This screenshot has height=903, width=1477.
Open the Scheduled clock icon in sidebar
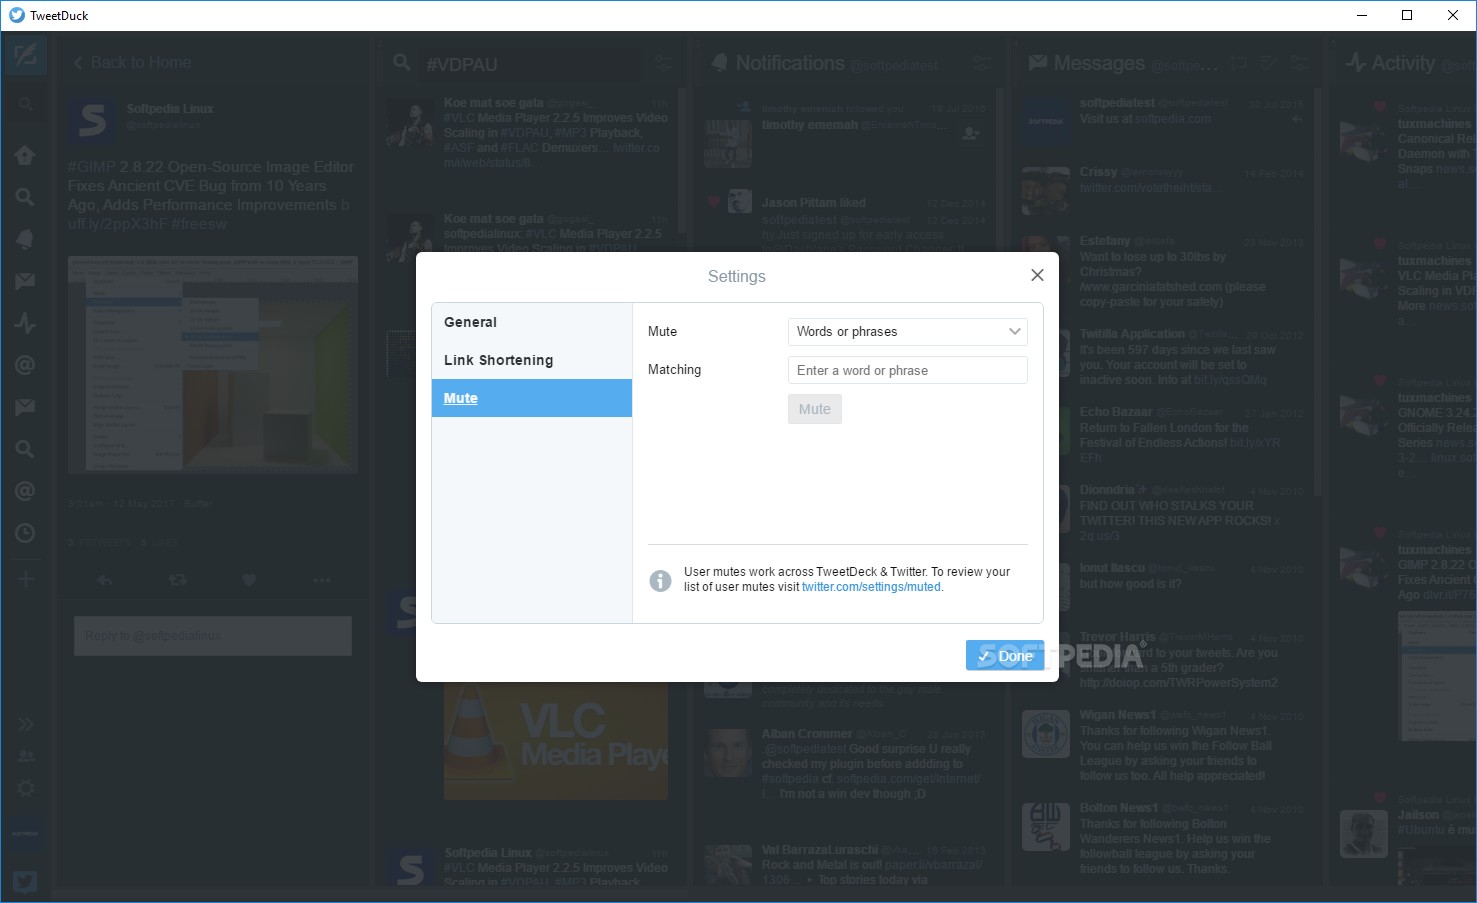25,533
